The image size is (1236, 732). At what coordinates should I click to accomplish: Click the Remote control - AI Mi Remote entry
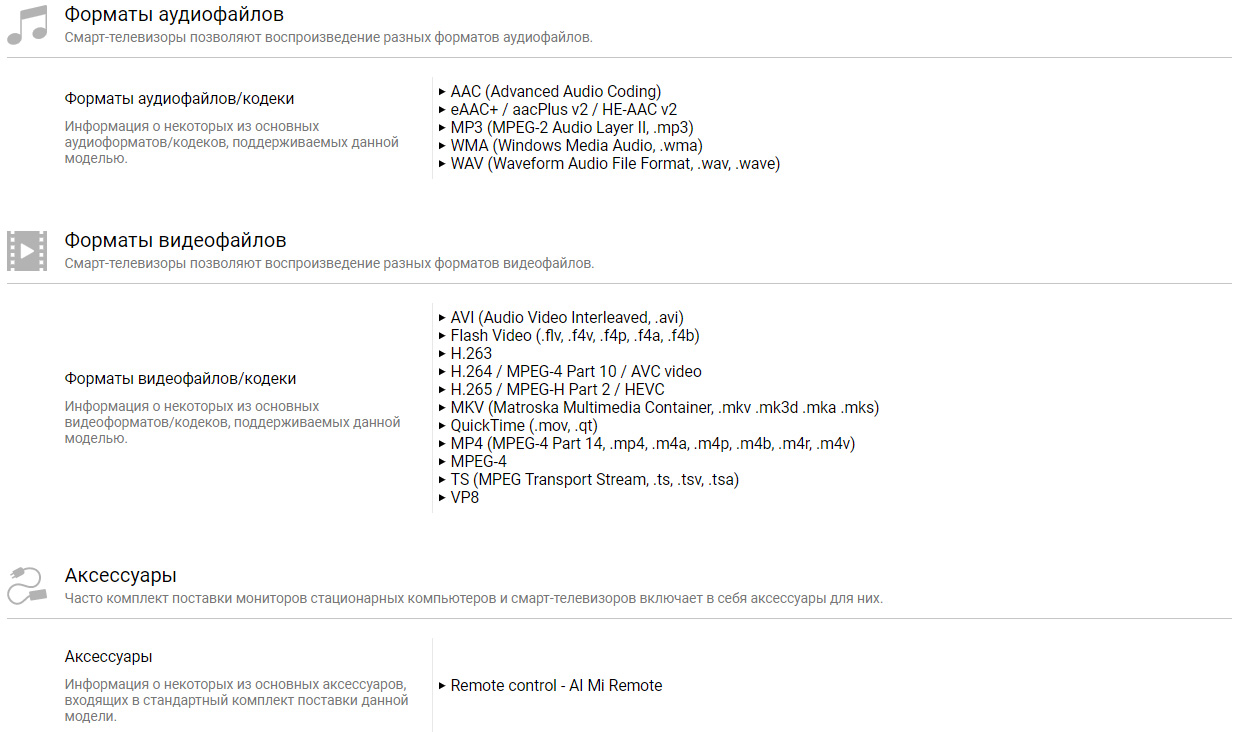556,686
